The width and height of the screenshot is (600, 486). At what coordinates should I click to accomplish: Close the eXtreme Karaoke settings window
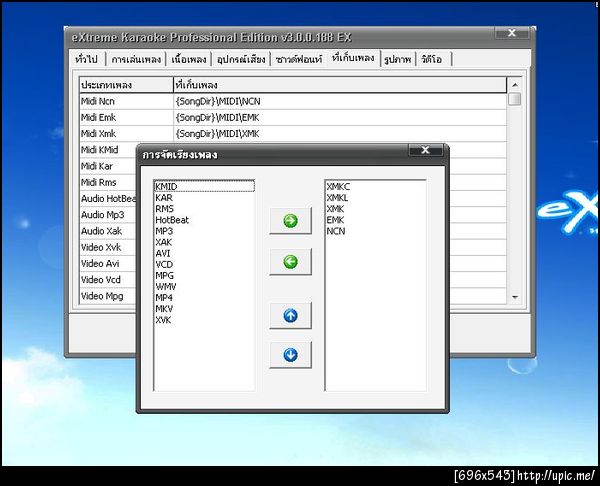(x=512, y=33)
